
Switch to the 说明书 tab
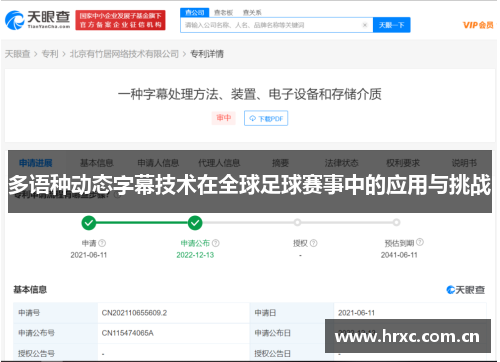(x=464, y=163)
